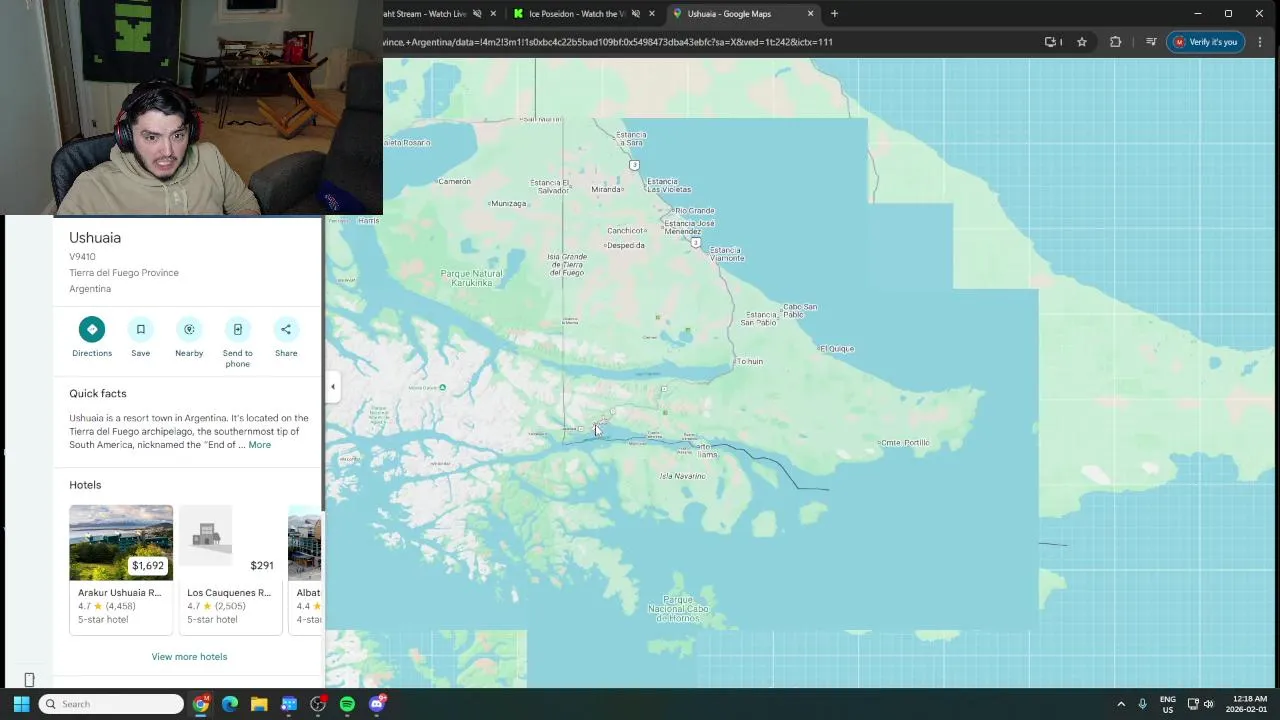Viewport: 1280px width, 720px height.
Task: Click the Verify it's you profile button
Action: [1205, 42]
